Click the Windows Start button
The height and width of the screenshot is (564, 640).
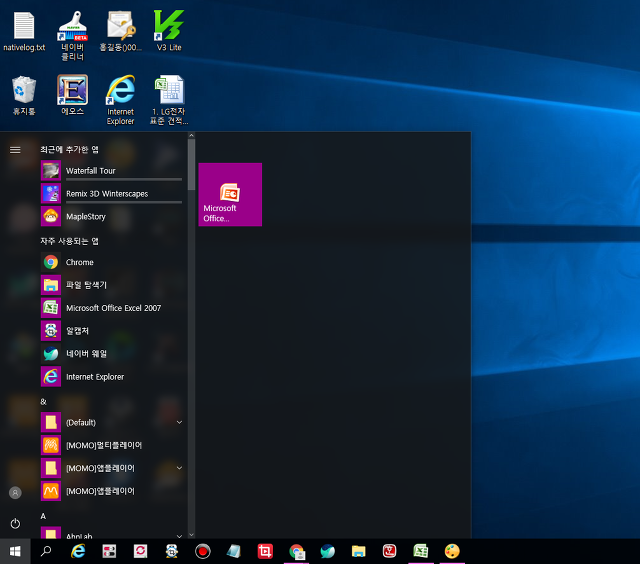[15, 551]
